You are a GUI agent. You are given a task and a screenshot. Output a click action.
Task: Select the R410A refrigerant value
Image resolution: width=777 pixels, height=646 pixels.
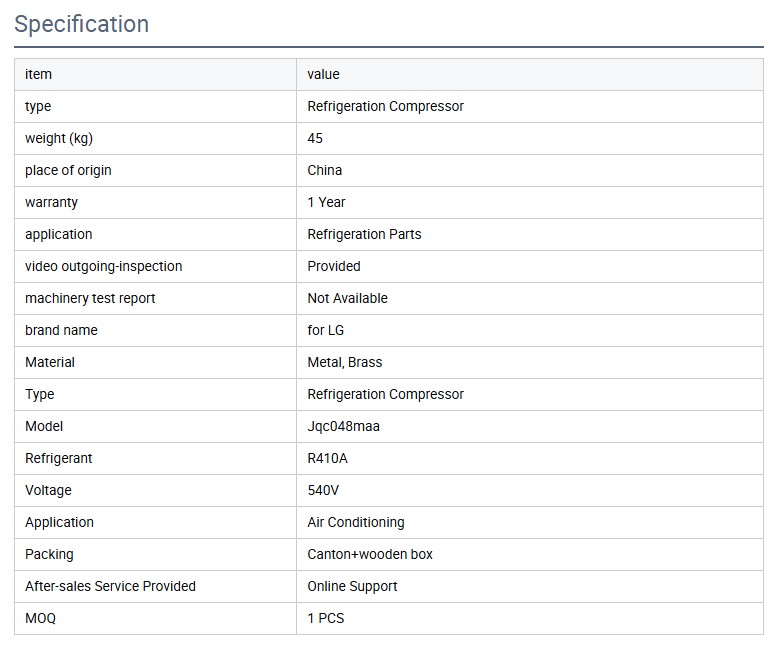coord(327,458)
